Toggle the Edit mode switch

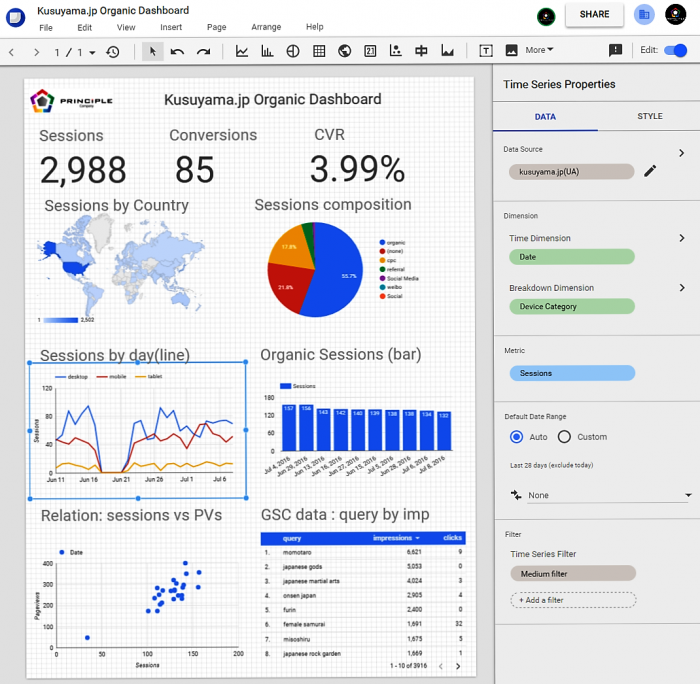(x=676, y=50)
